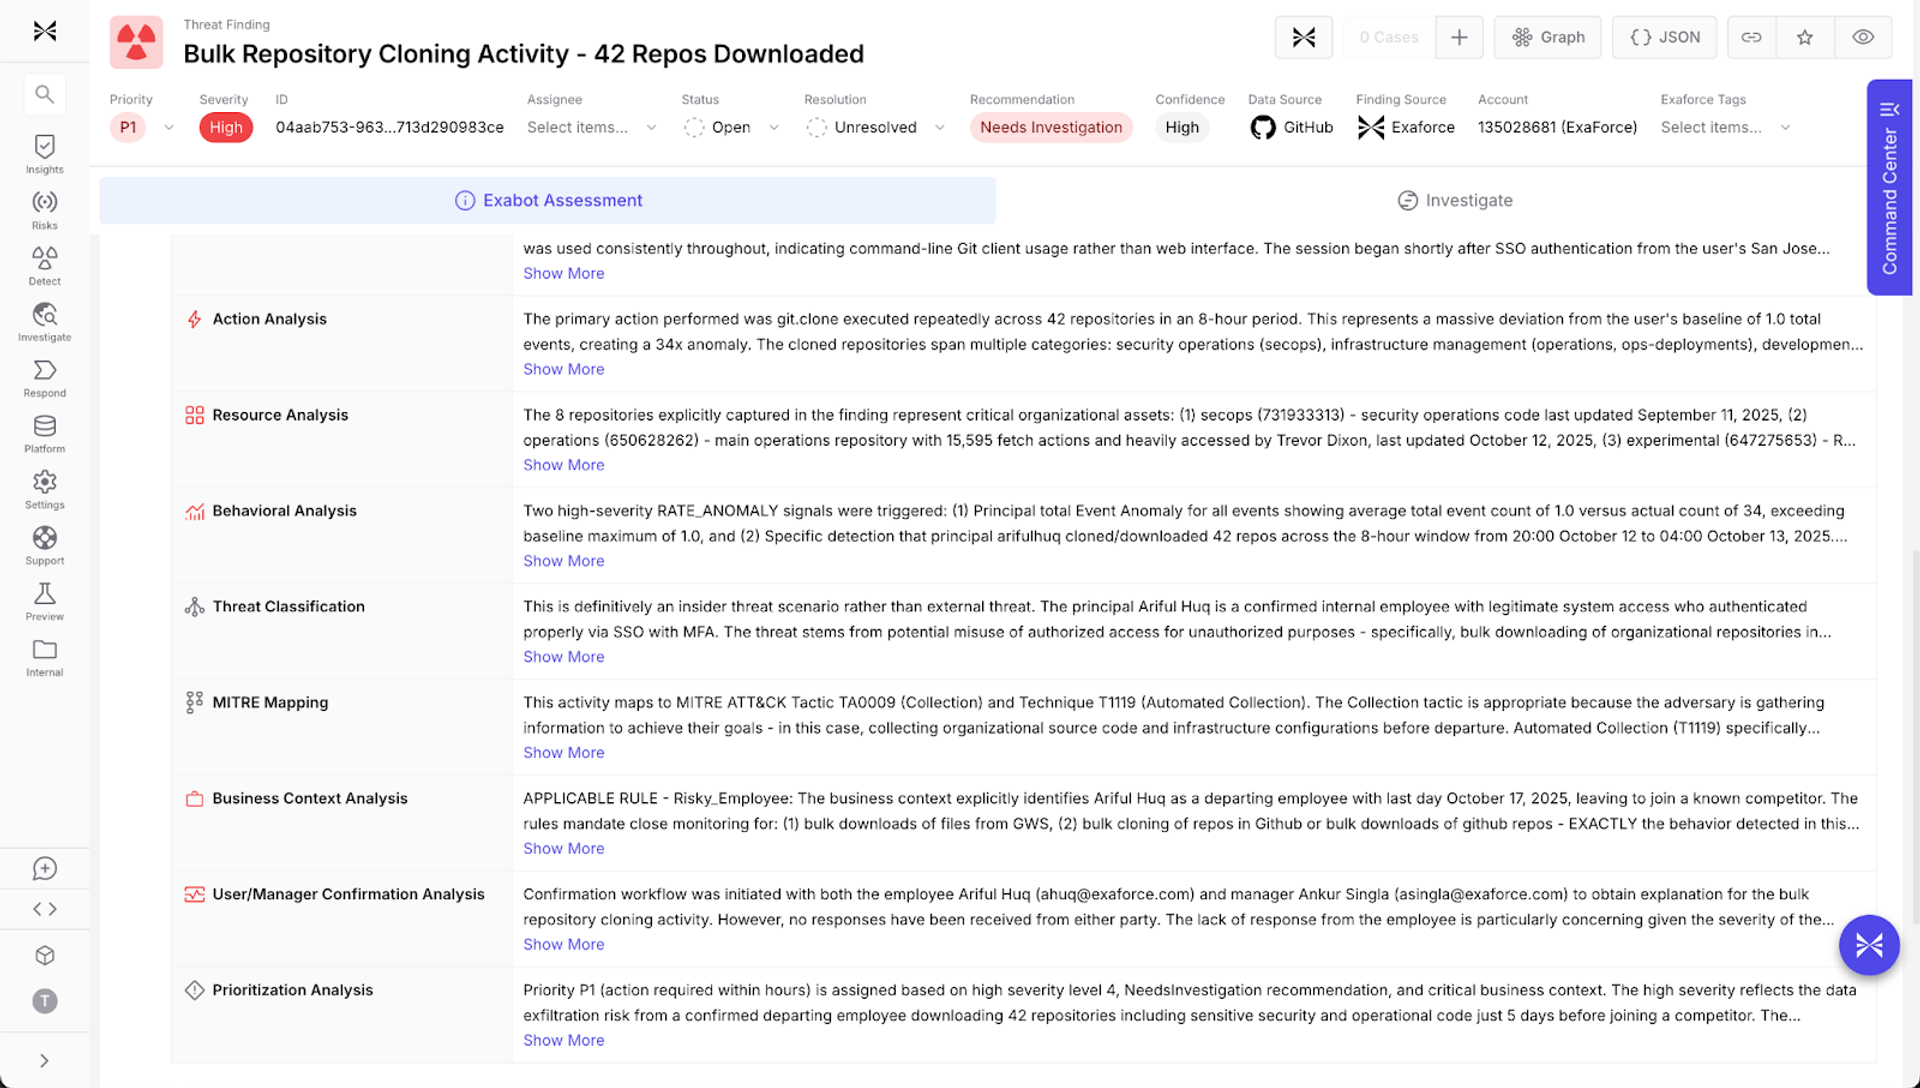Image resolution: width=1920 pixels, height=1088 pixels.
Task: Open the Respond section
Action: point(44,378)
